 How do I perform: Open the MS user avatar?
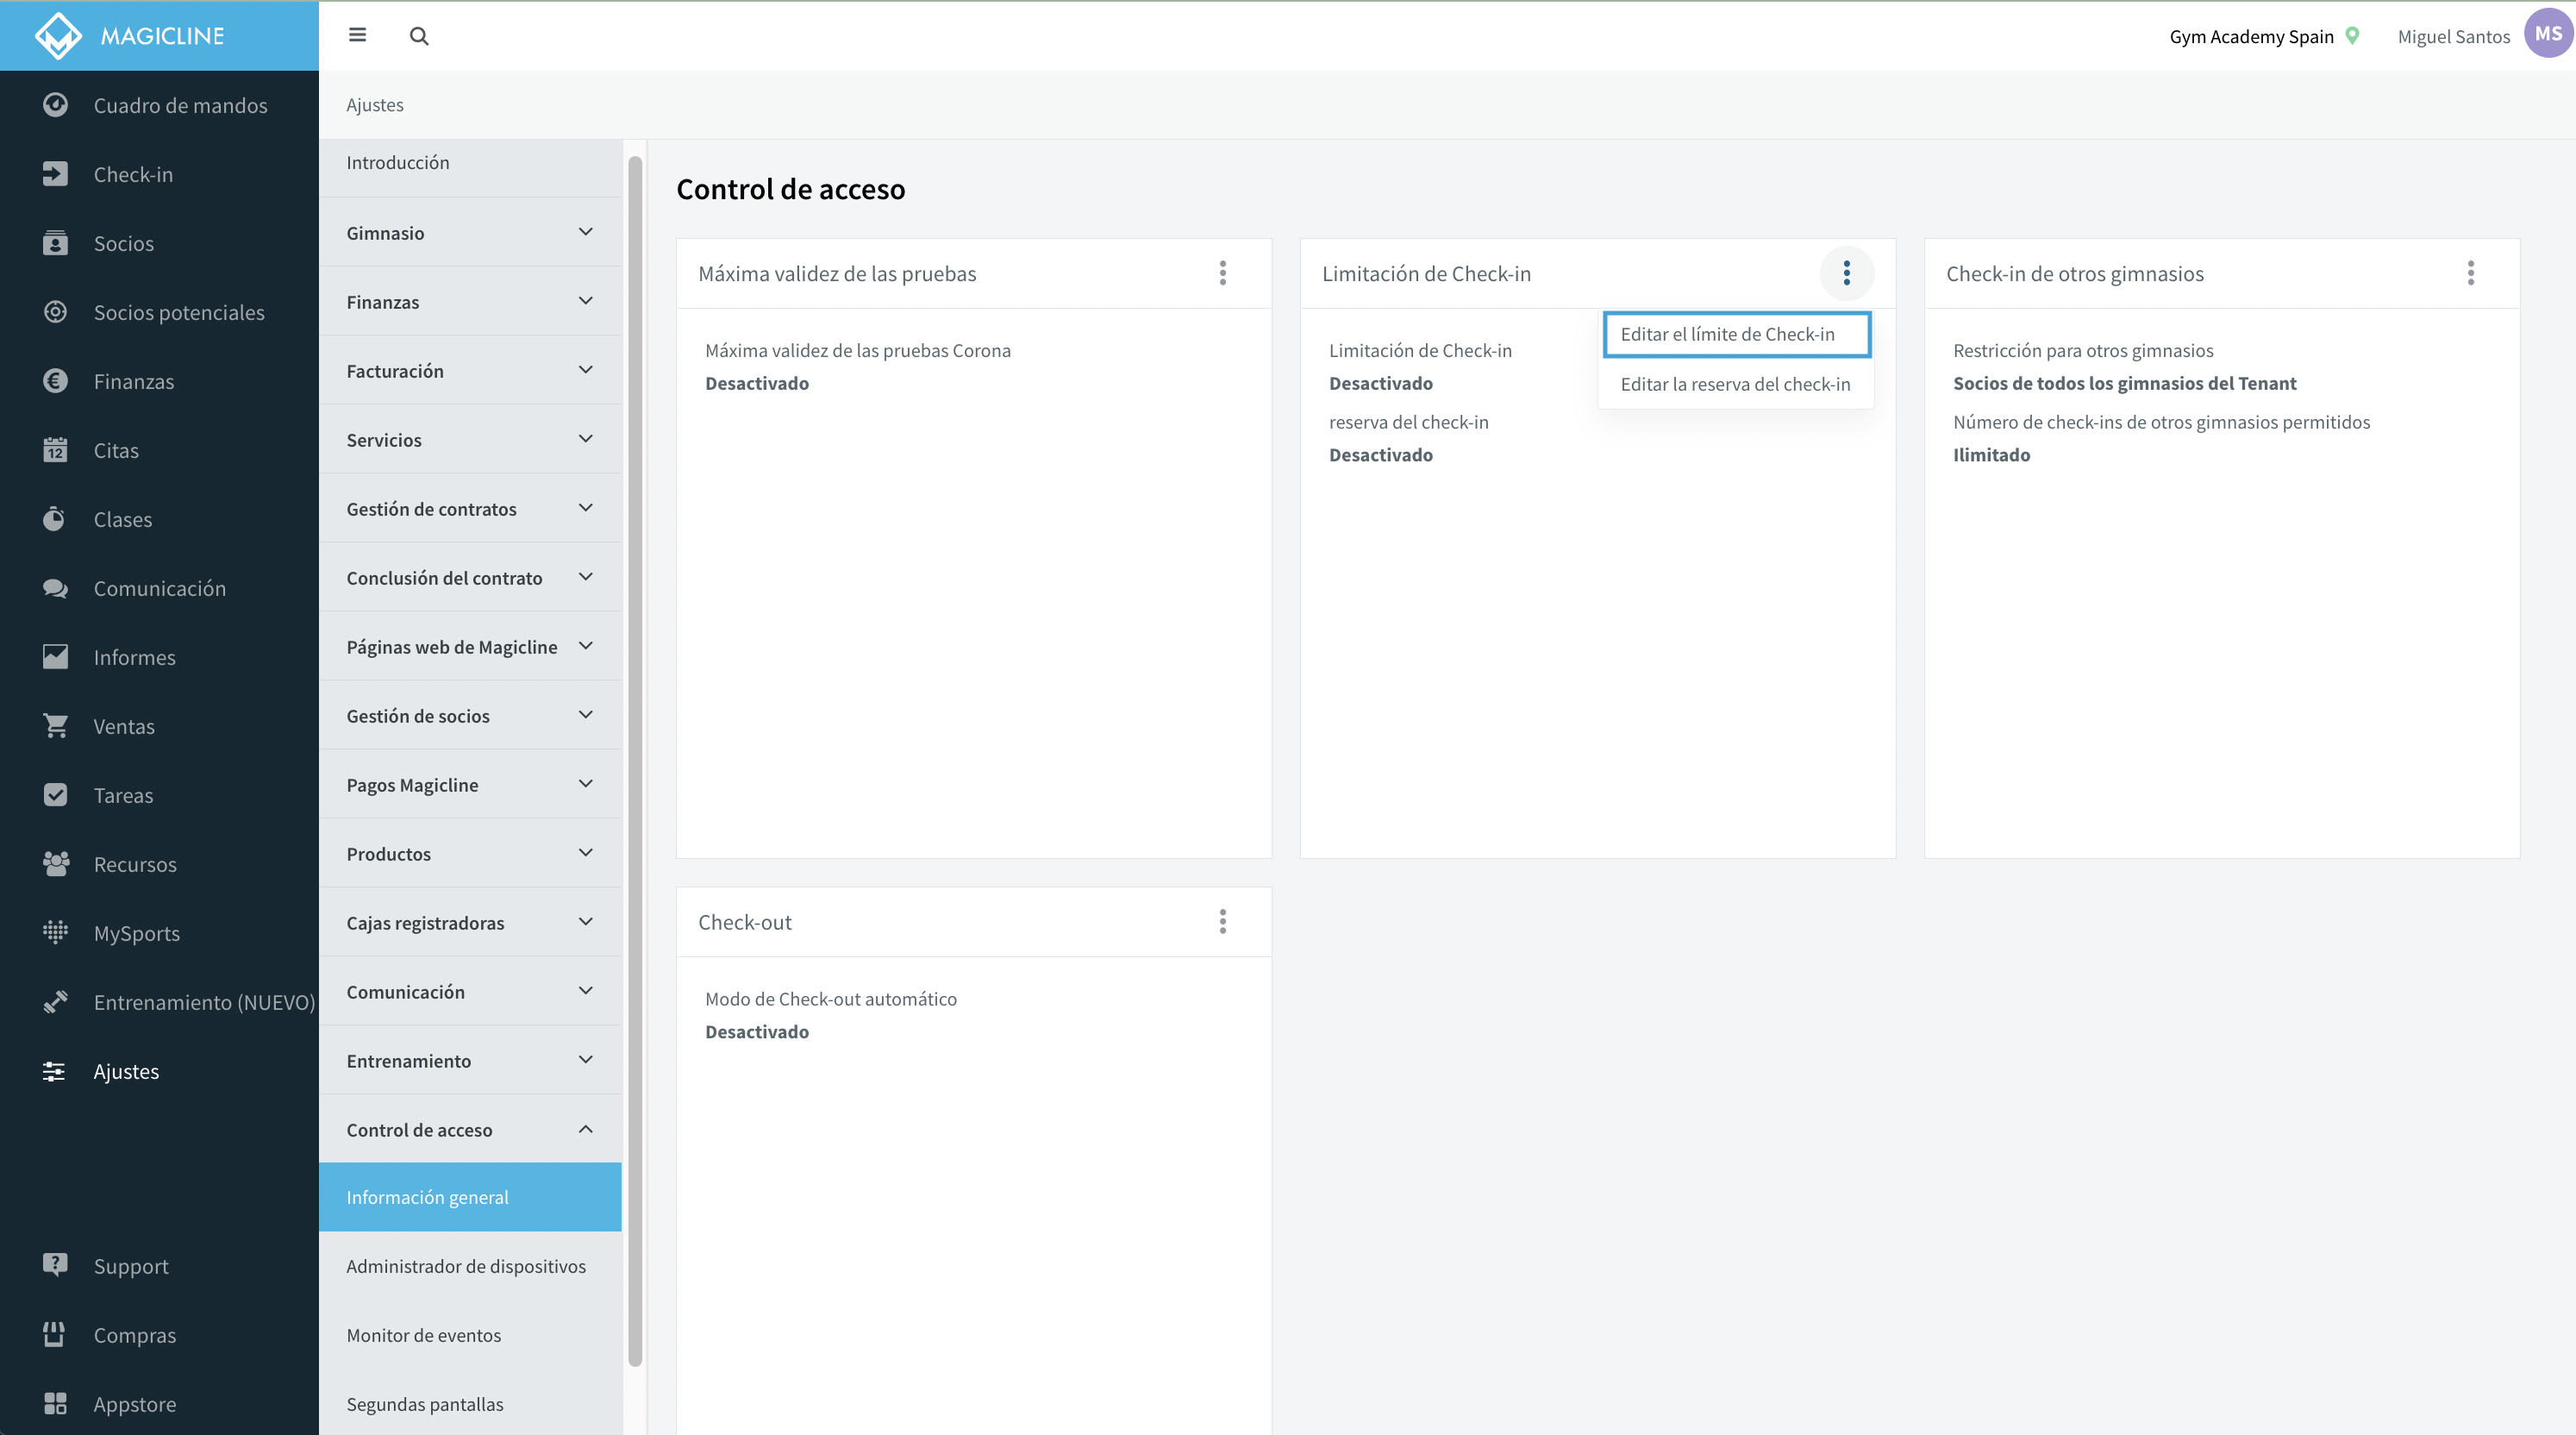tap(2548, 34)
